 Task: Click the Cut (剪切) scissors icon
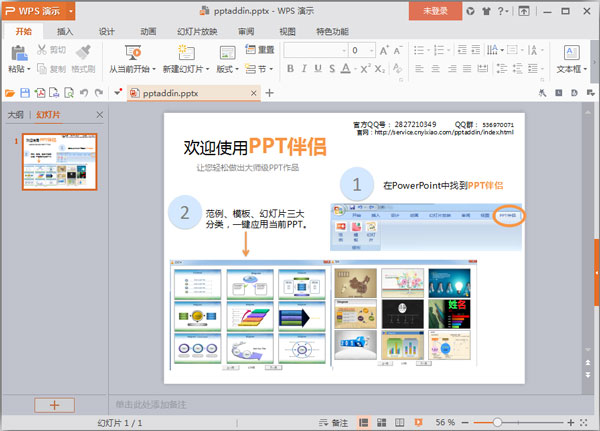click(x=42, y=50)
